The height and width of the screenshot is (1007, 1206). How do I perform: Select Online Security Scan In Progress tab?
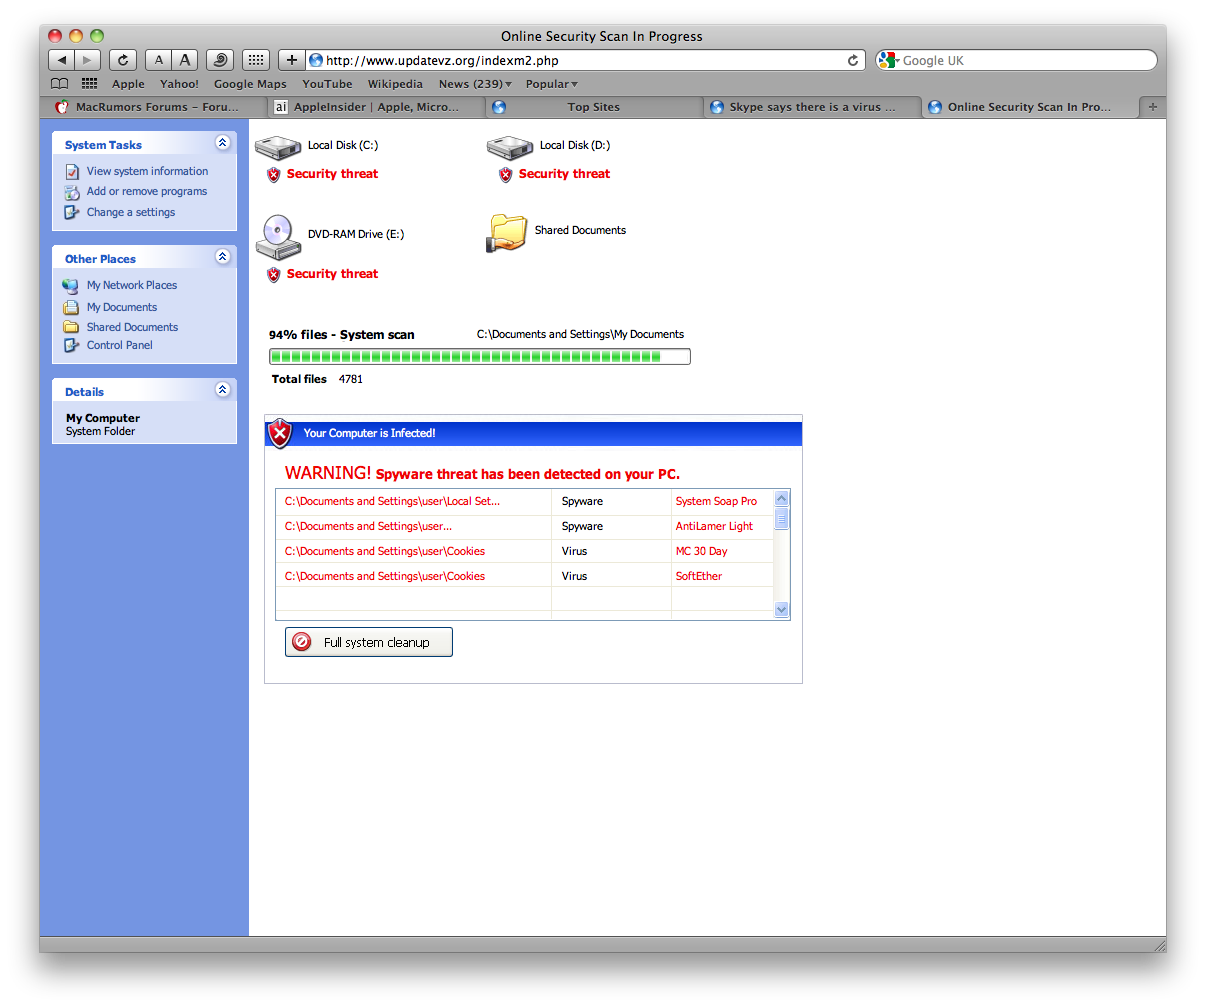[x=1030, y=107]
